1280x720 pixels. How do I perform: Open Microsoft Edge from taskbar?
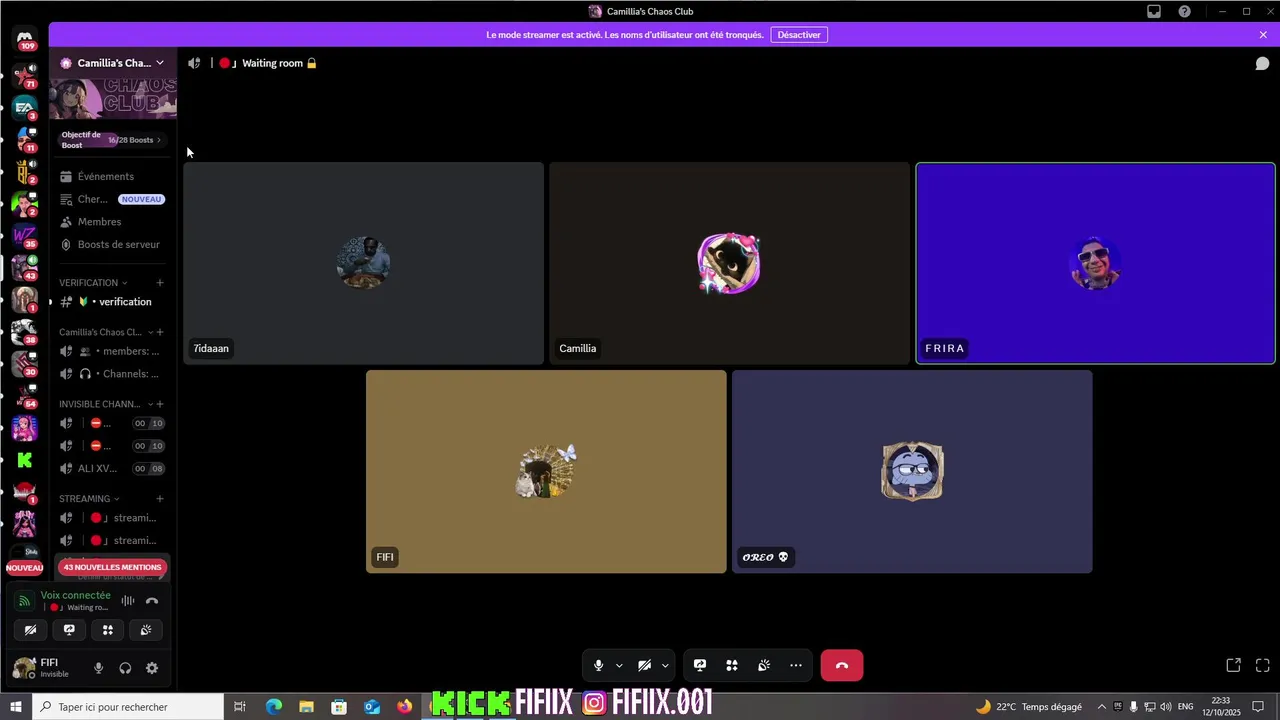pyautogui.click(x=274, y=707)
